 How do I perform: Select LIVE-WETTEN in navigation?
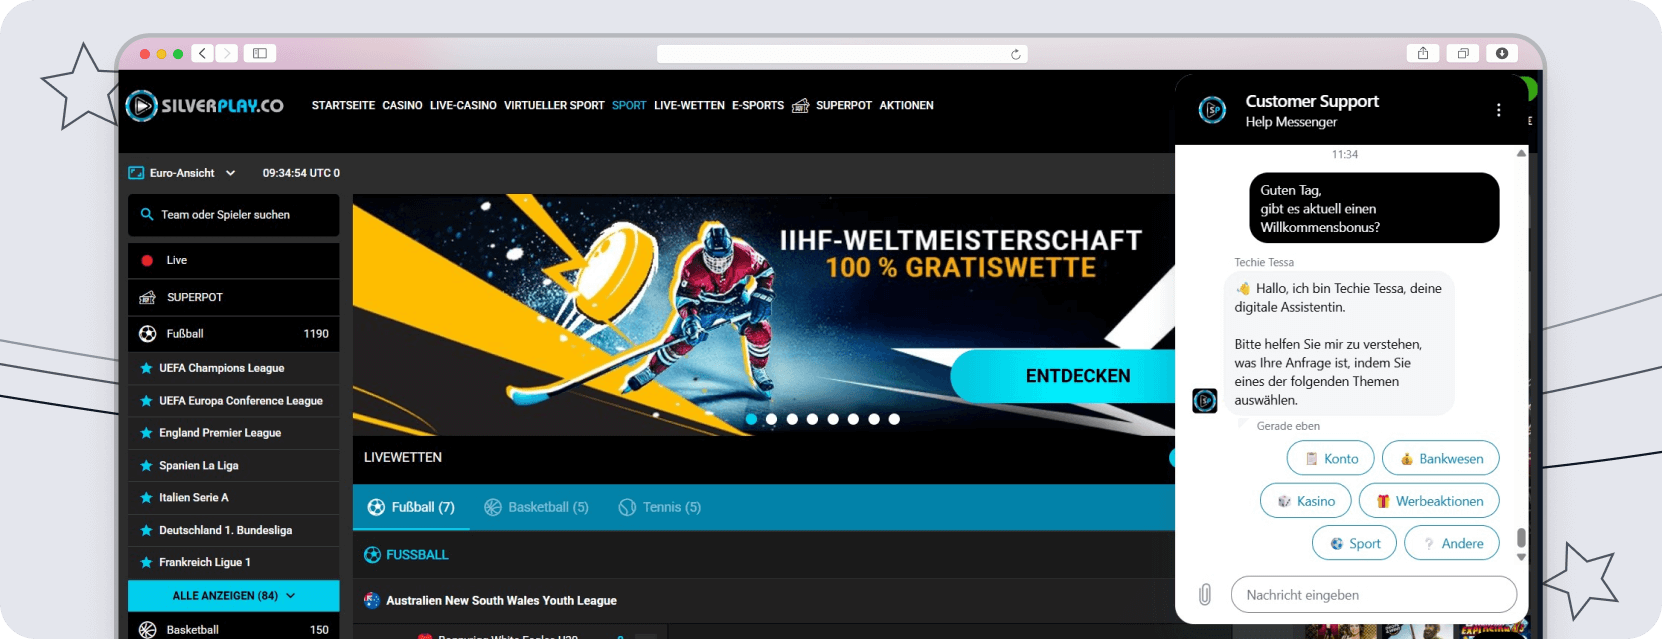coord(689,105)
